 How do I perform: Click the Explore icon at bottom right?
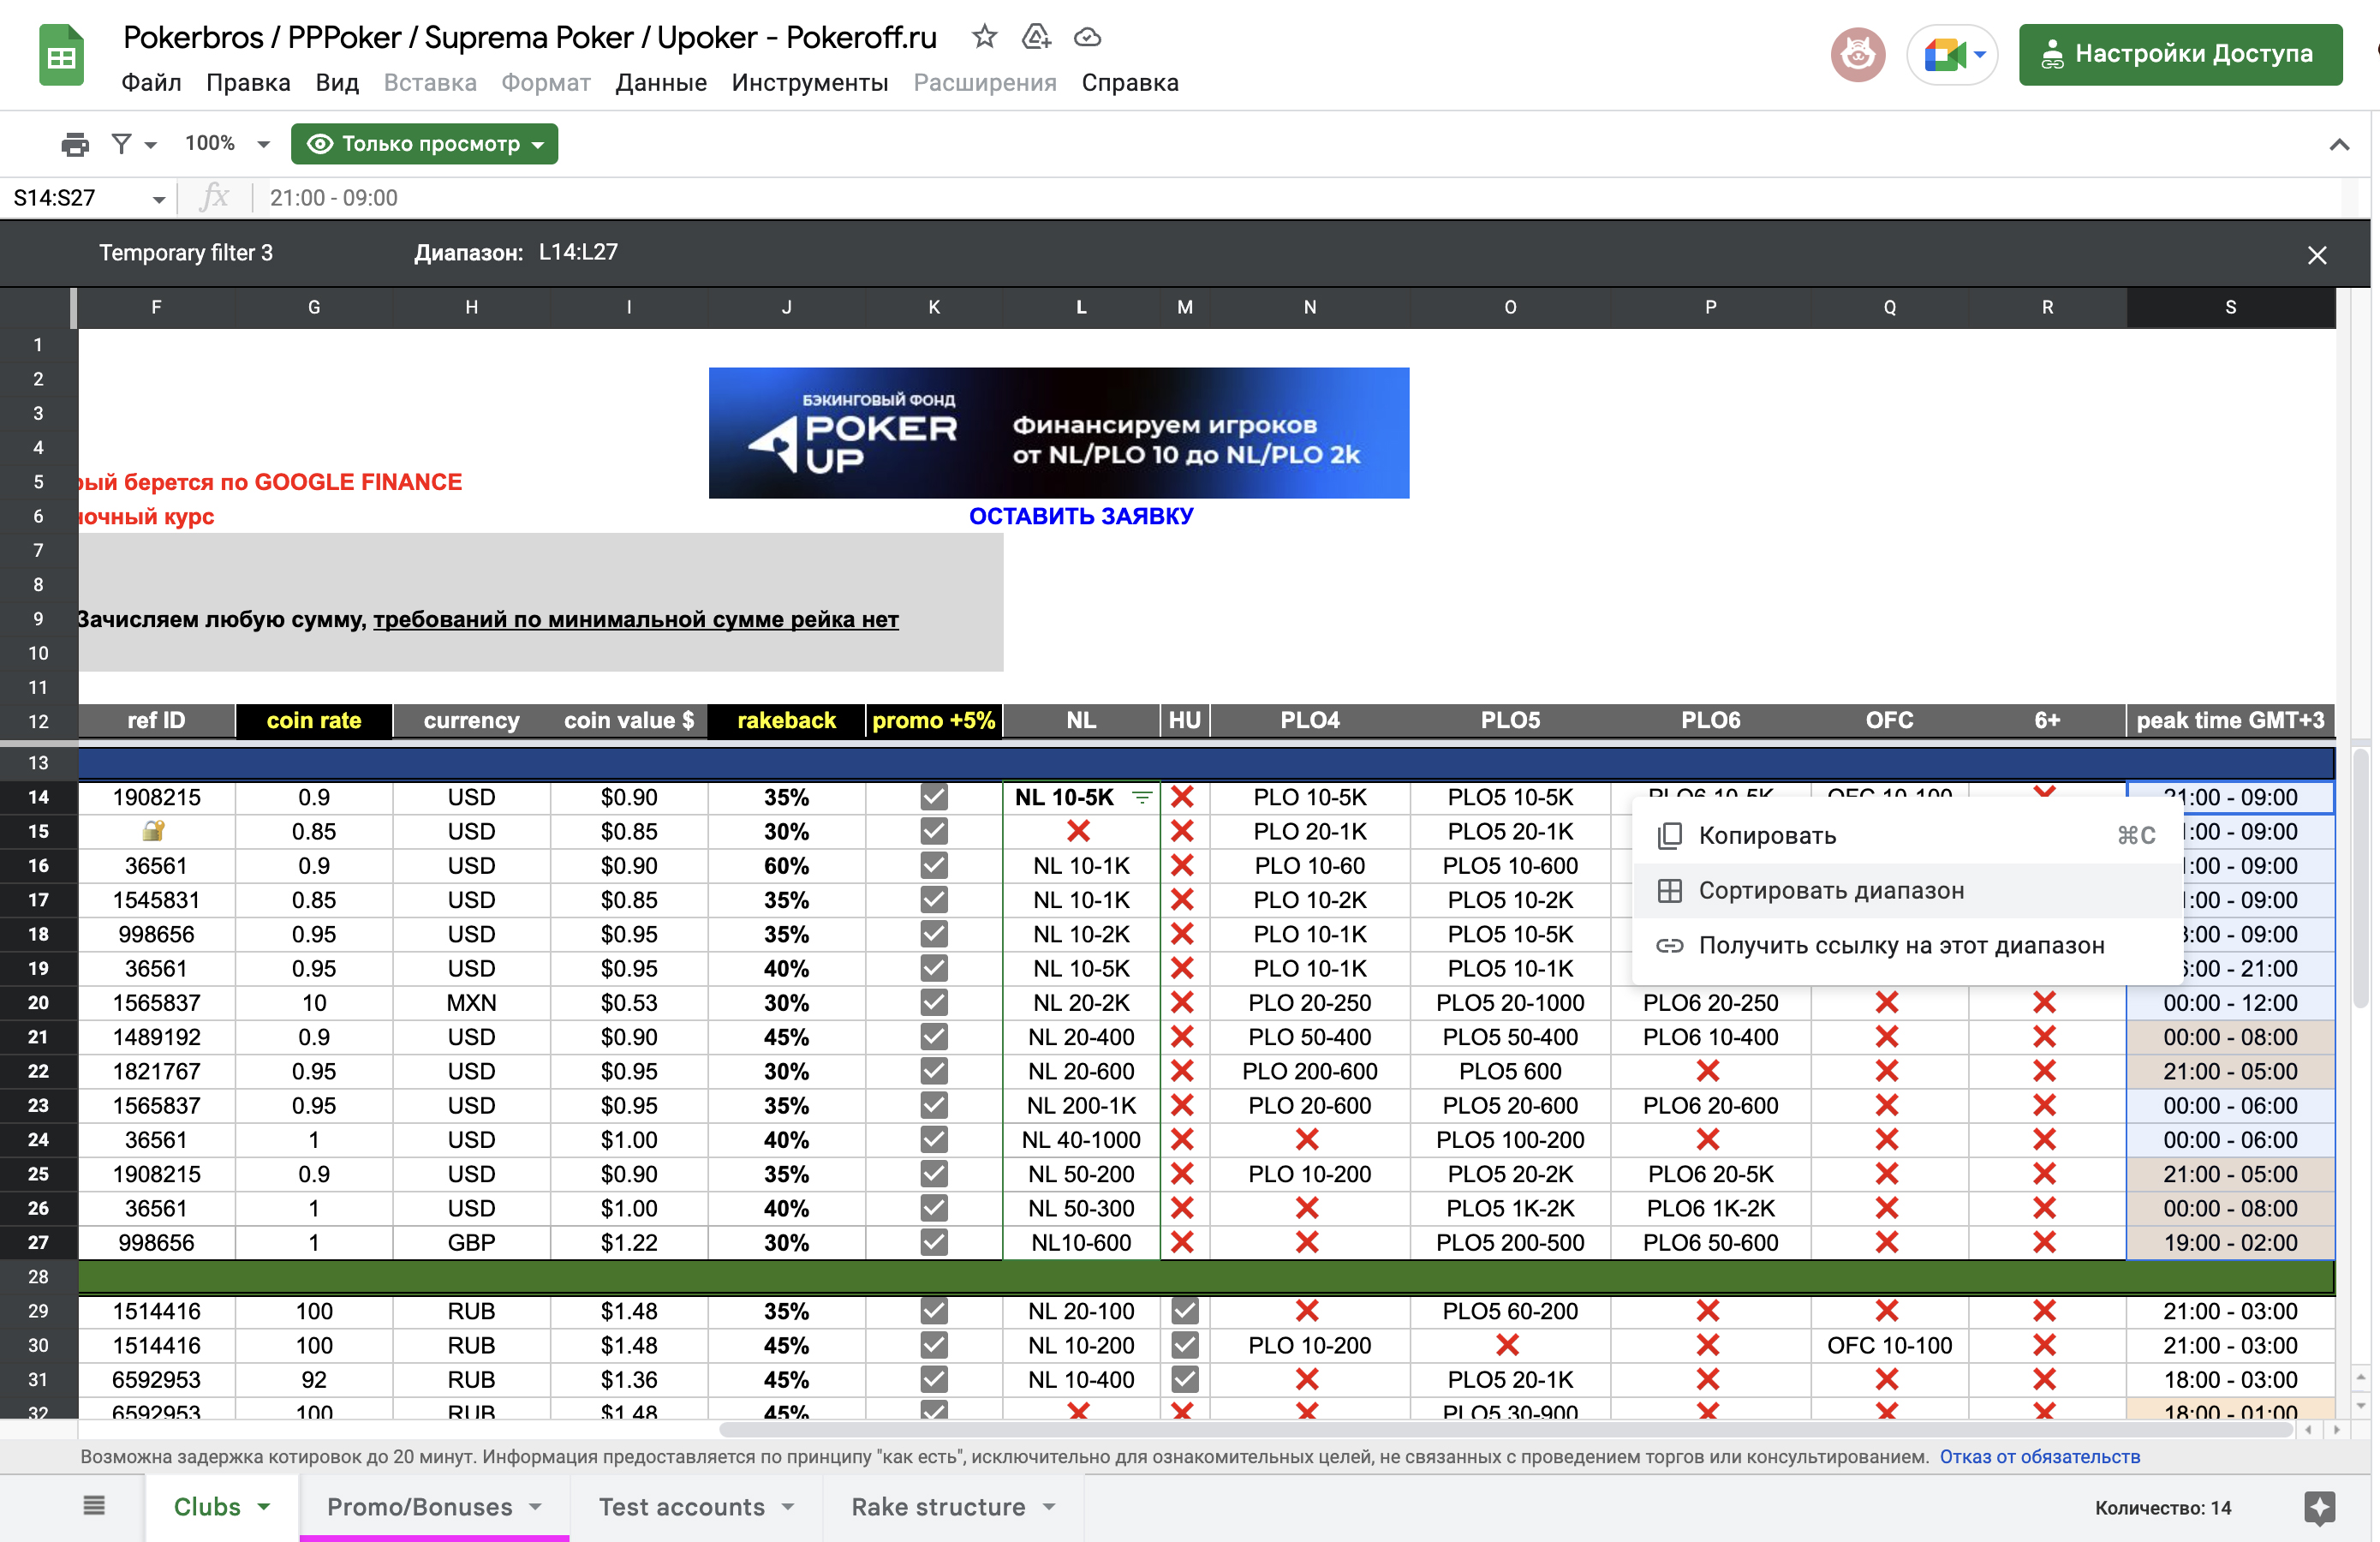click(x=2319, y=1507)
